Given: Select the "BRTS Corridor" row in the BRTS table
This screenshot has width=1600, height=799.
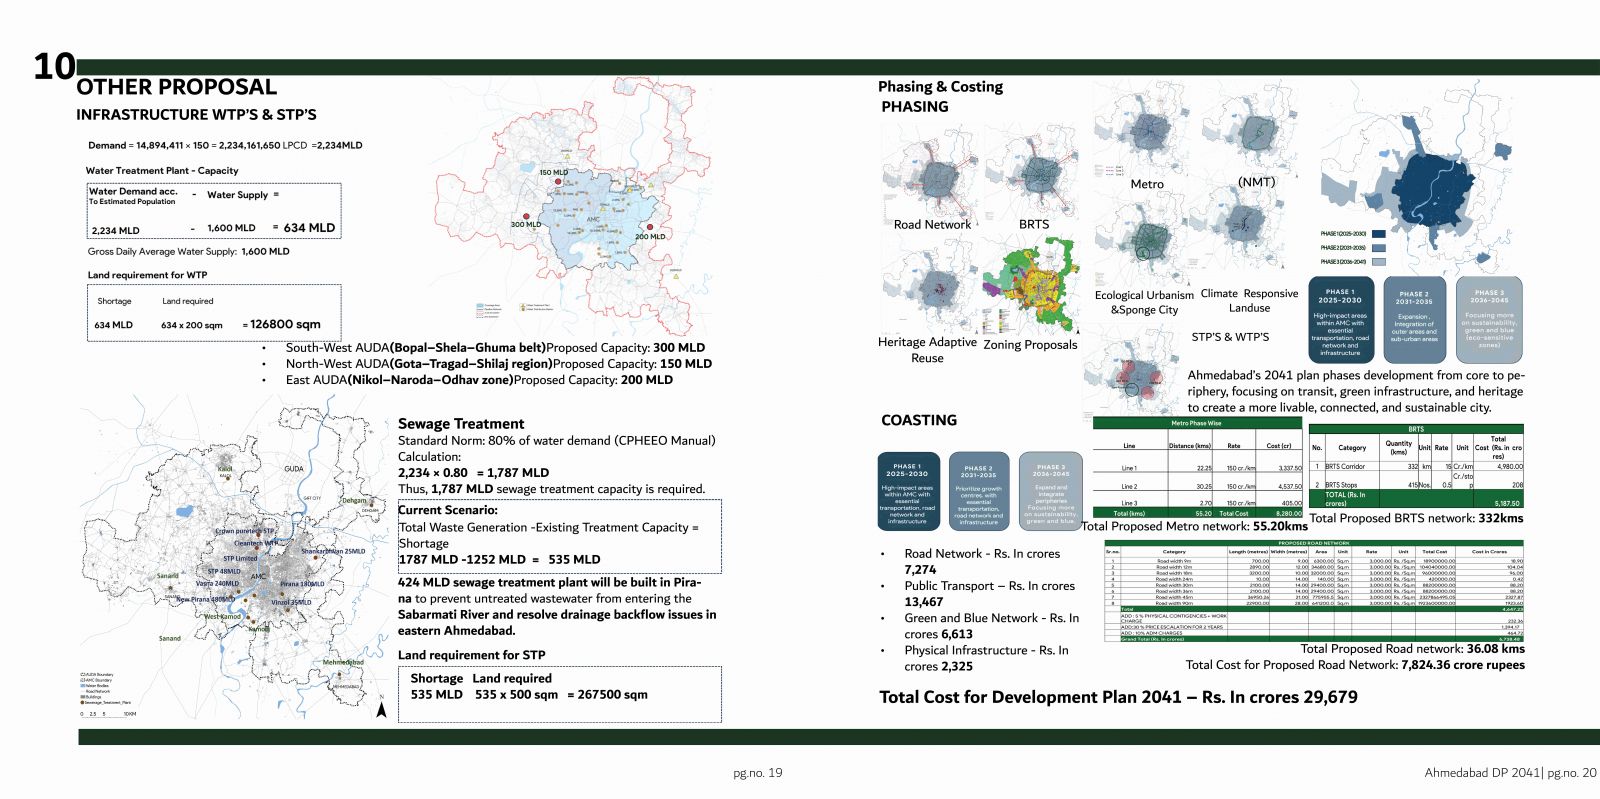Looking at the screenshot, I should tap(1416, 467).
